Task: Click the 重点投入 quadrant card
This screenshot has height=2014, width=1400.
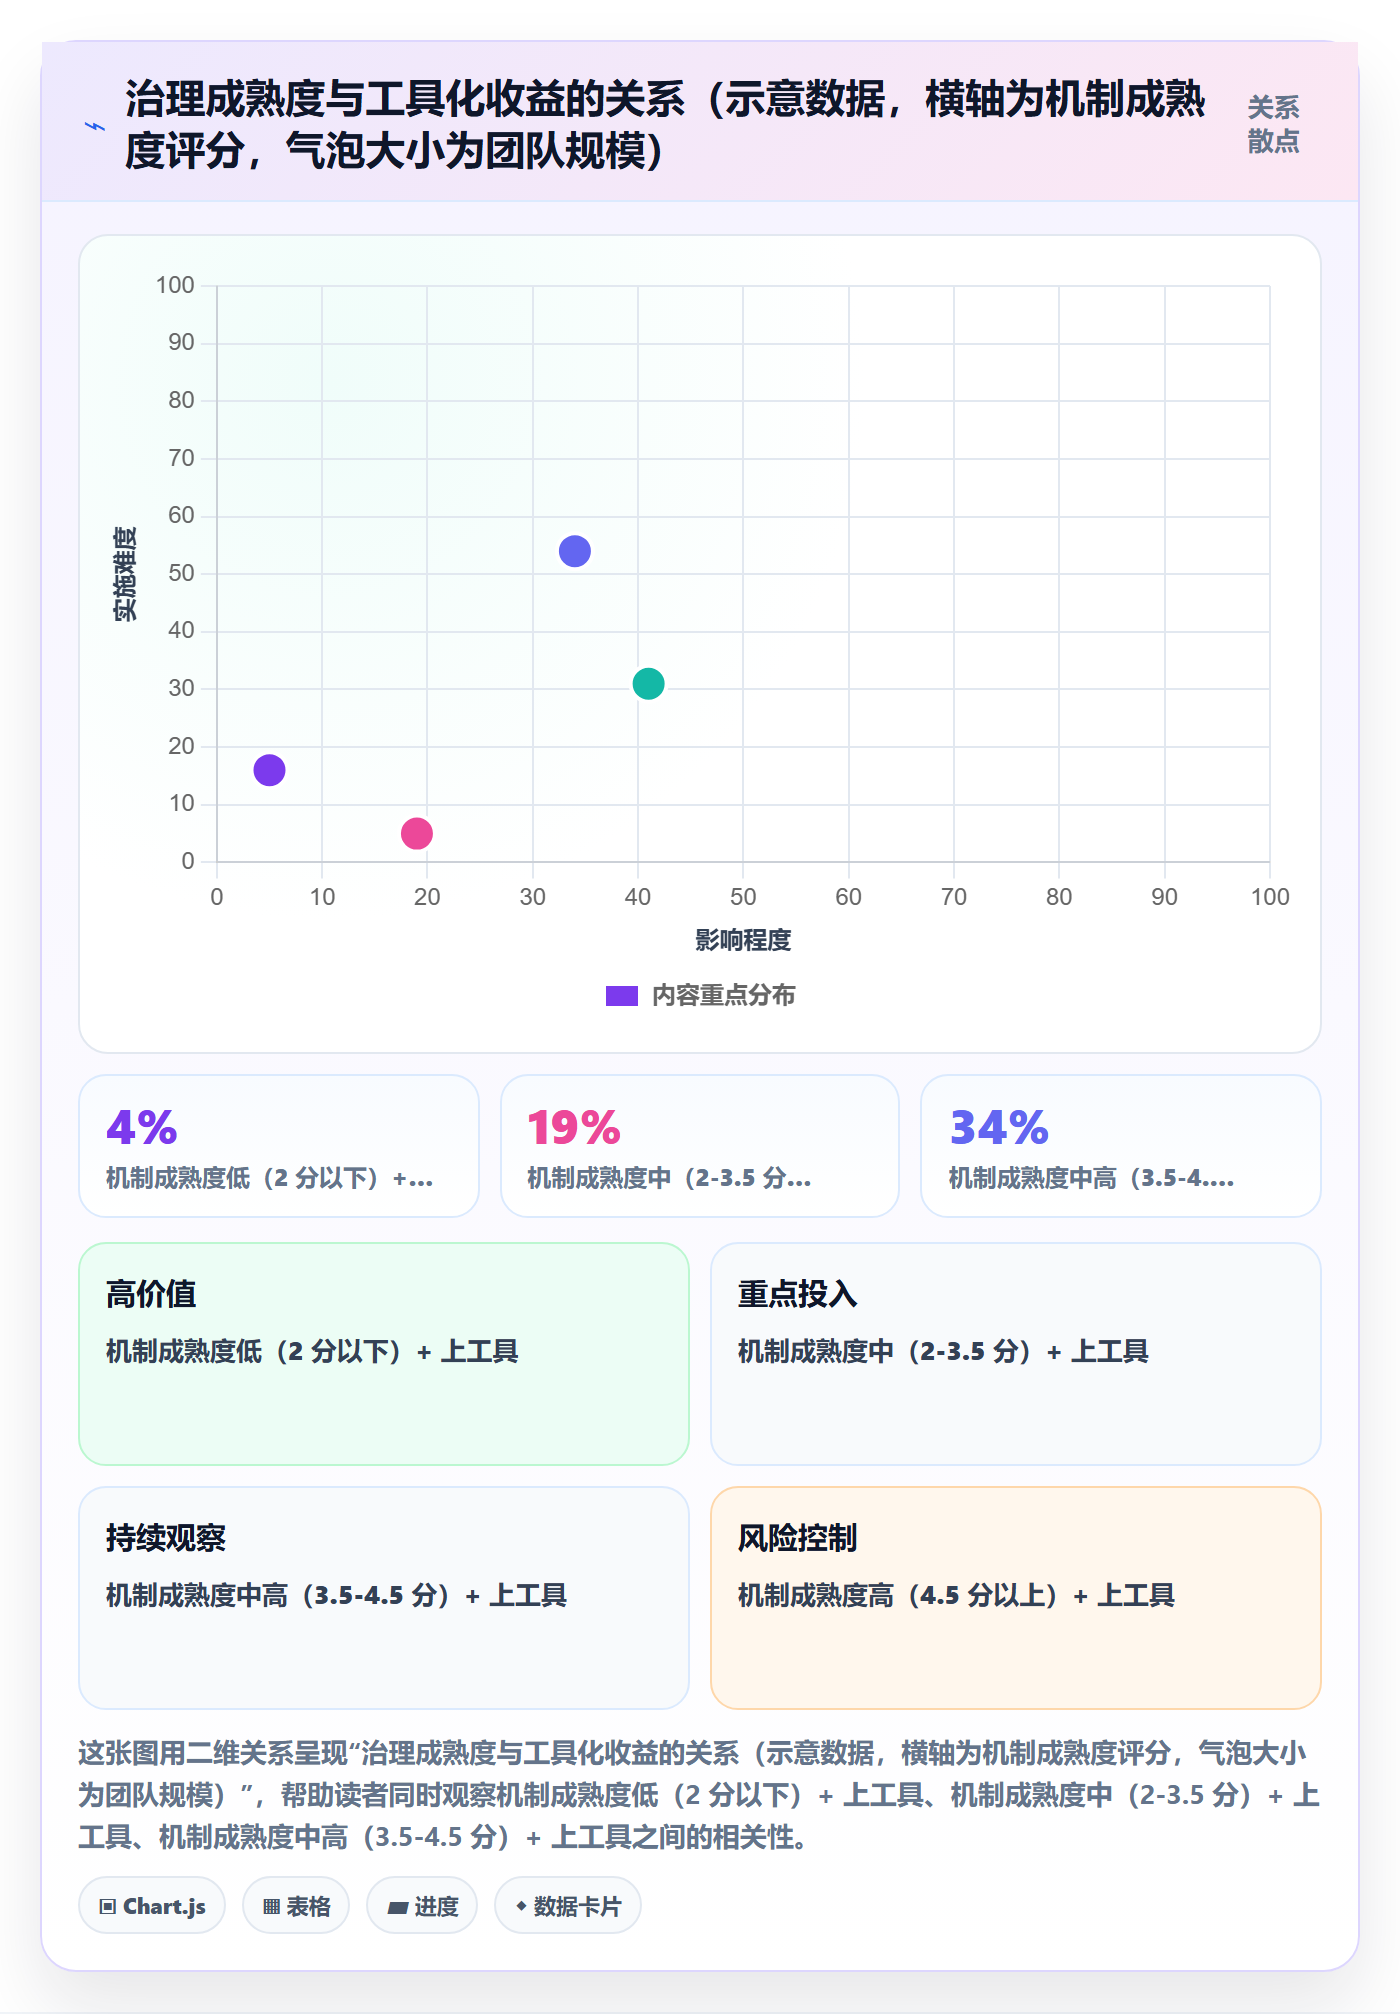Action: pos(1016,1354)
